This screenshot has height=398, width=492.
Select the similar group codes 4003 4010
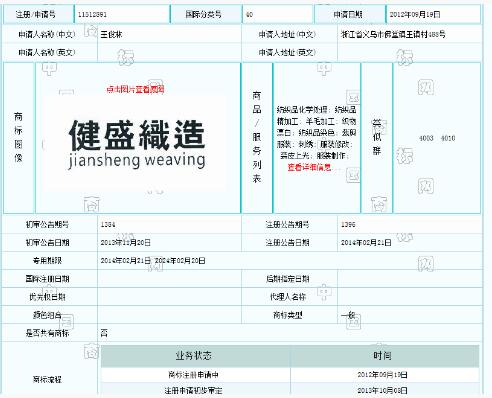tap(437, 138)
